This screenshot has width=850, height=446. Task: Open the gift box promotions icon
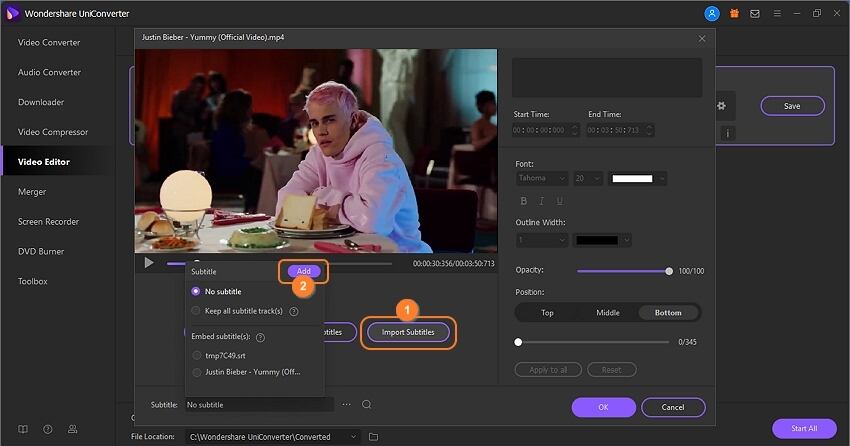click(734, 14)
